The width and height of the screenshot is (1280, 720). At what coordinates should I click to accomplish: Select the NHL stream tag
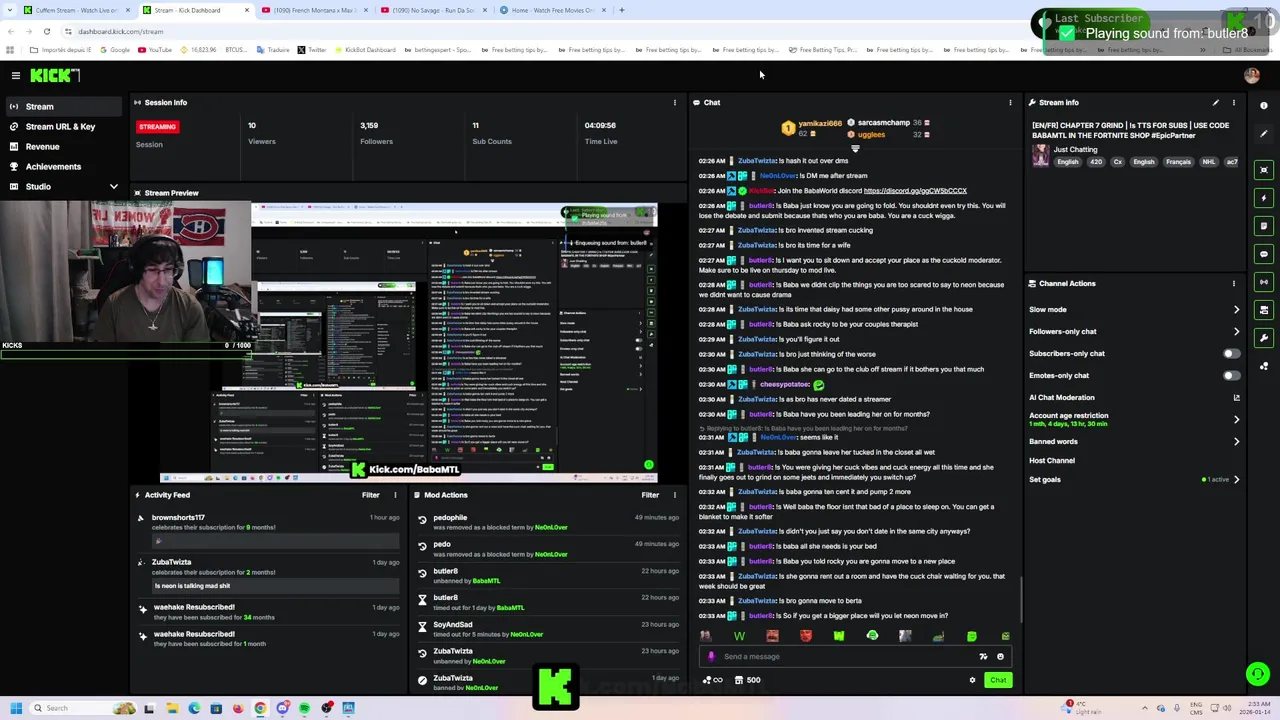click(1209, 162)
